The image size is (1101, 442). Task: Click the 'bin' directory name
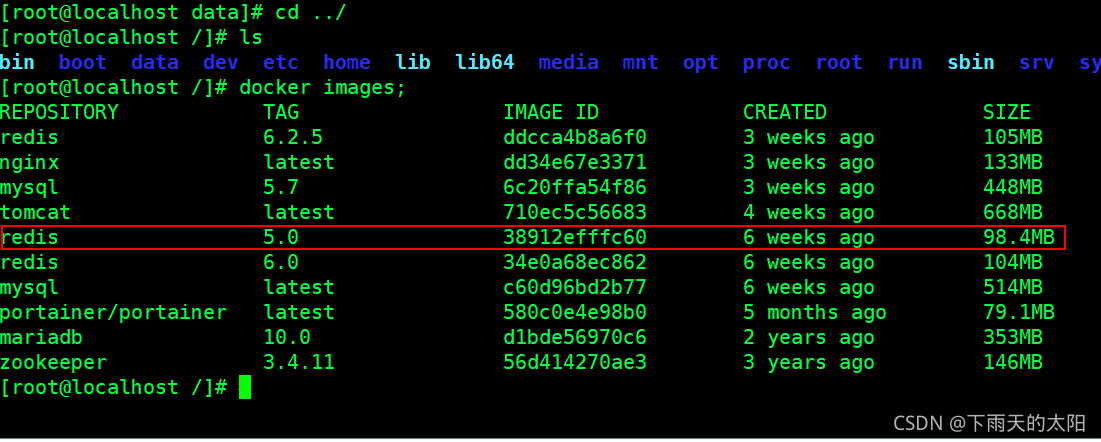pos(17,63)
